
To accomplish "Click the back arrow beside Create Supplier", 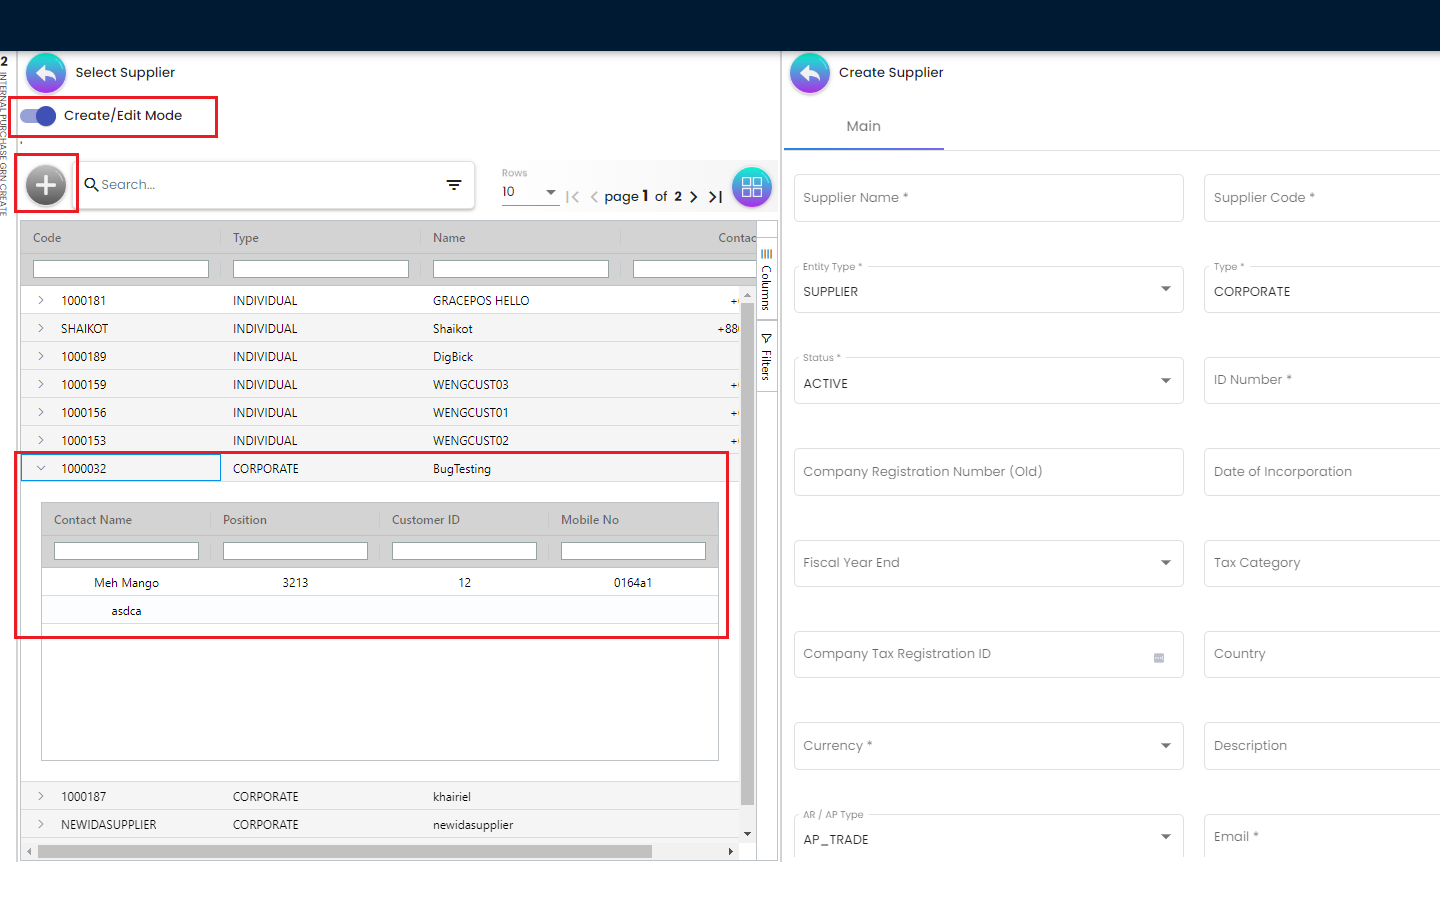I will (810, 73).
